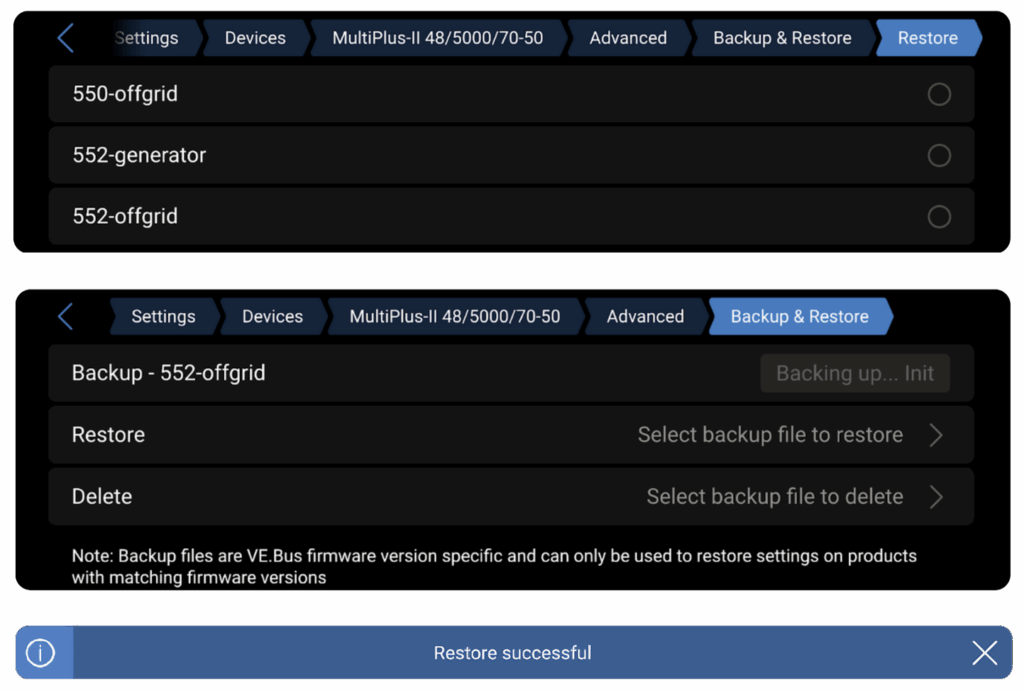Open Select backup file to restore

pos(770,435)
